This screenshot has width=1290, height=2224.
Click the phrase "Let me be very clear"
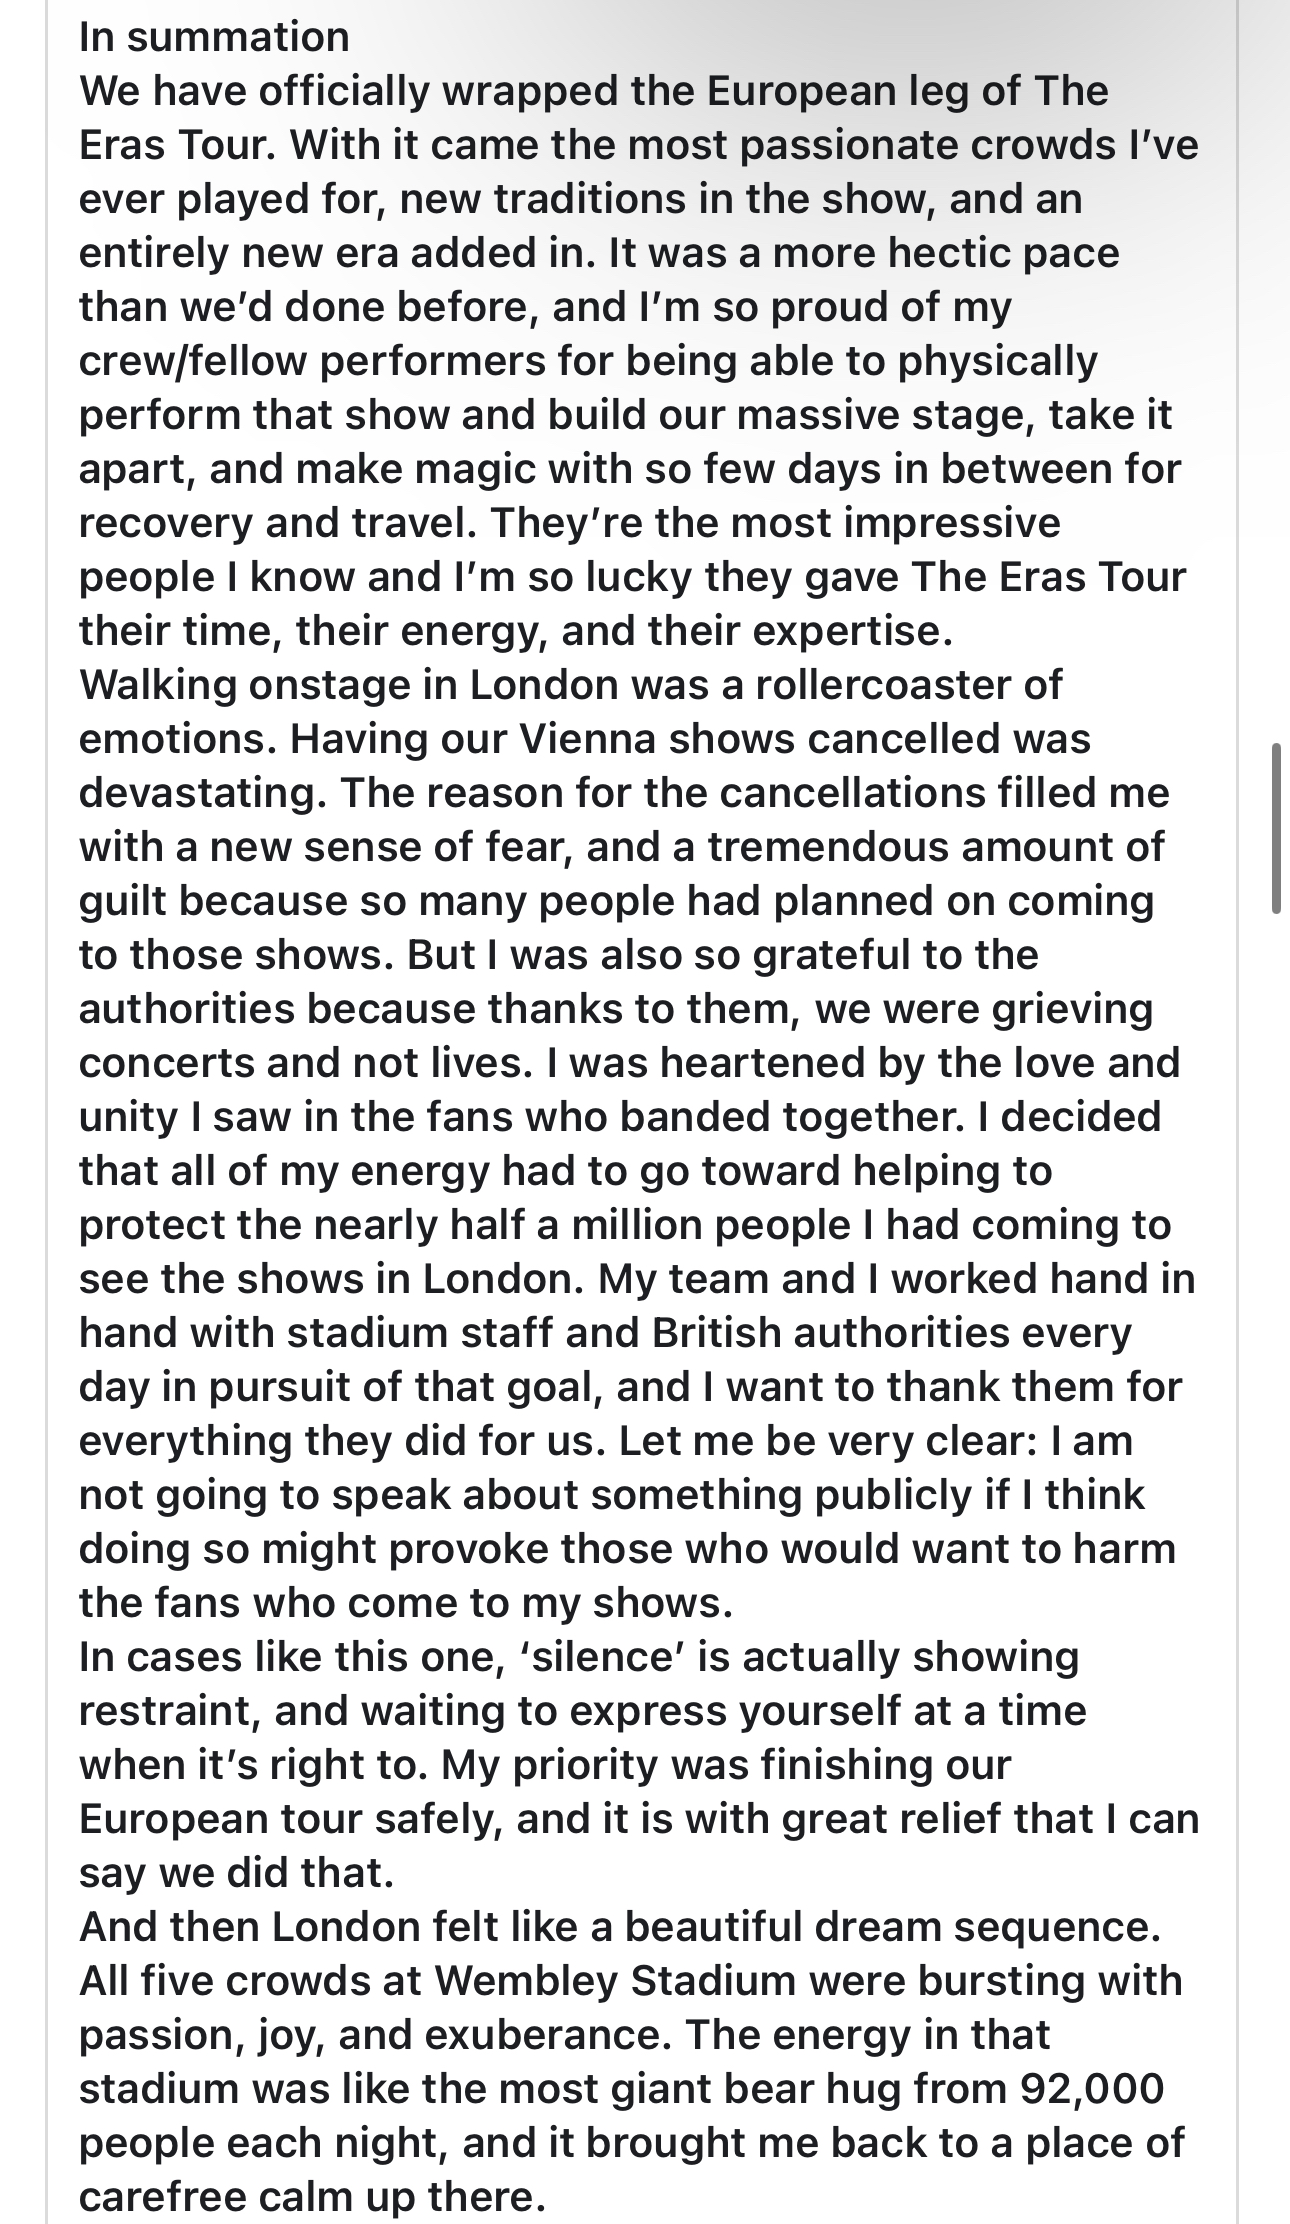817,1441
